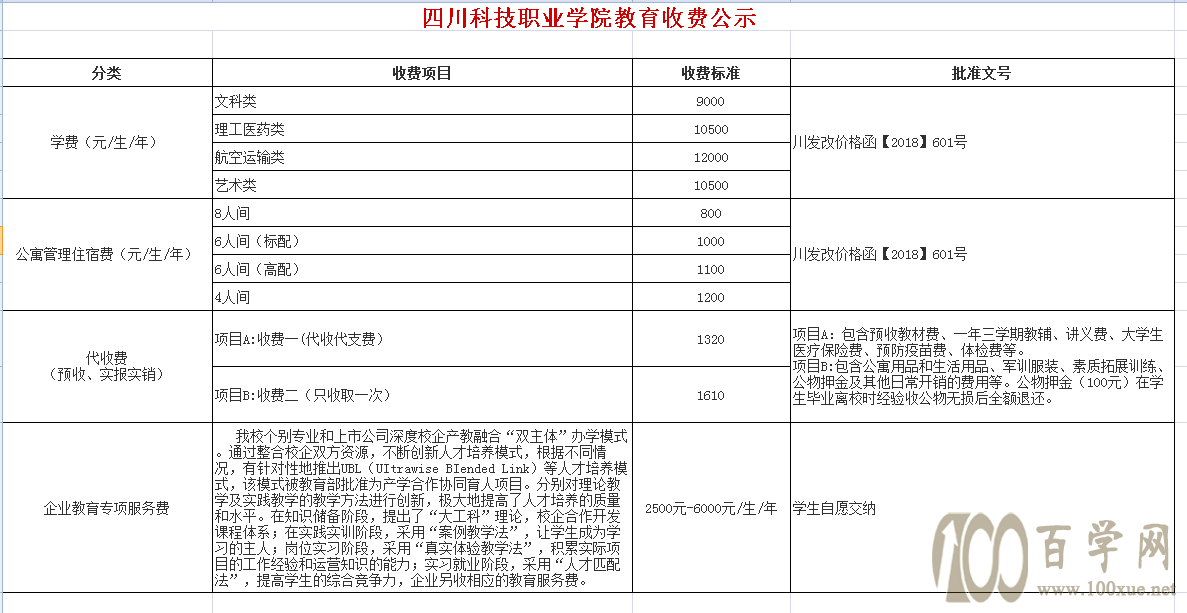Select the 理工医药类 cell
1187x613 pixels.
pyautogui.click(x=422, y=129)
